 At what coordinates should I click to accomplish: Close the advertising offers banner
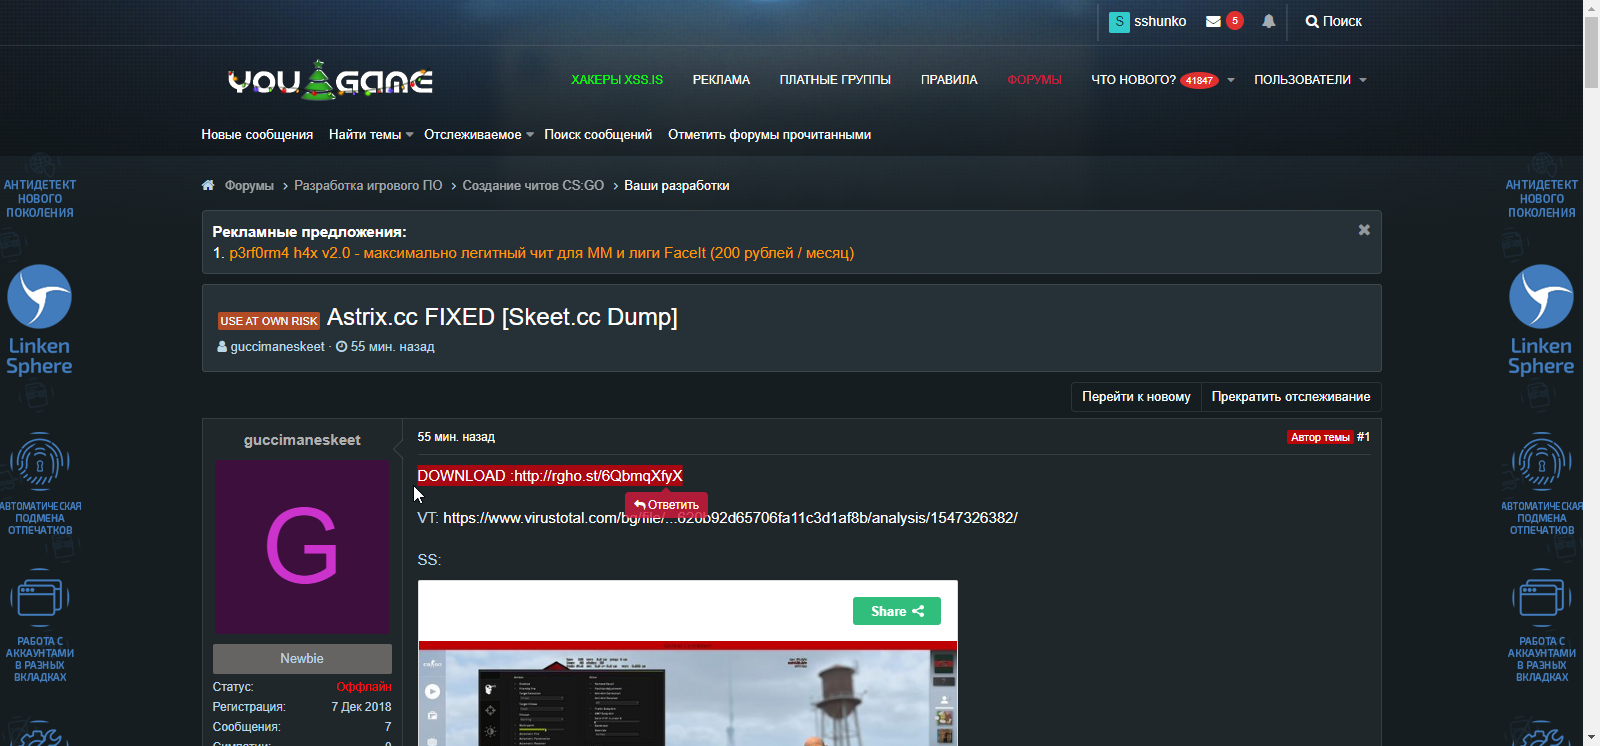1363,230
